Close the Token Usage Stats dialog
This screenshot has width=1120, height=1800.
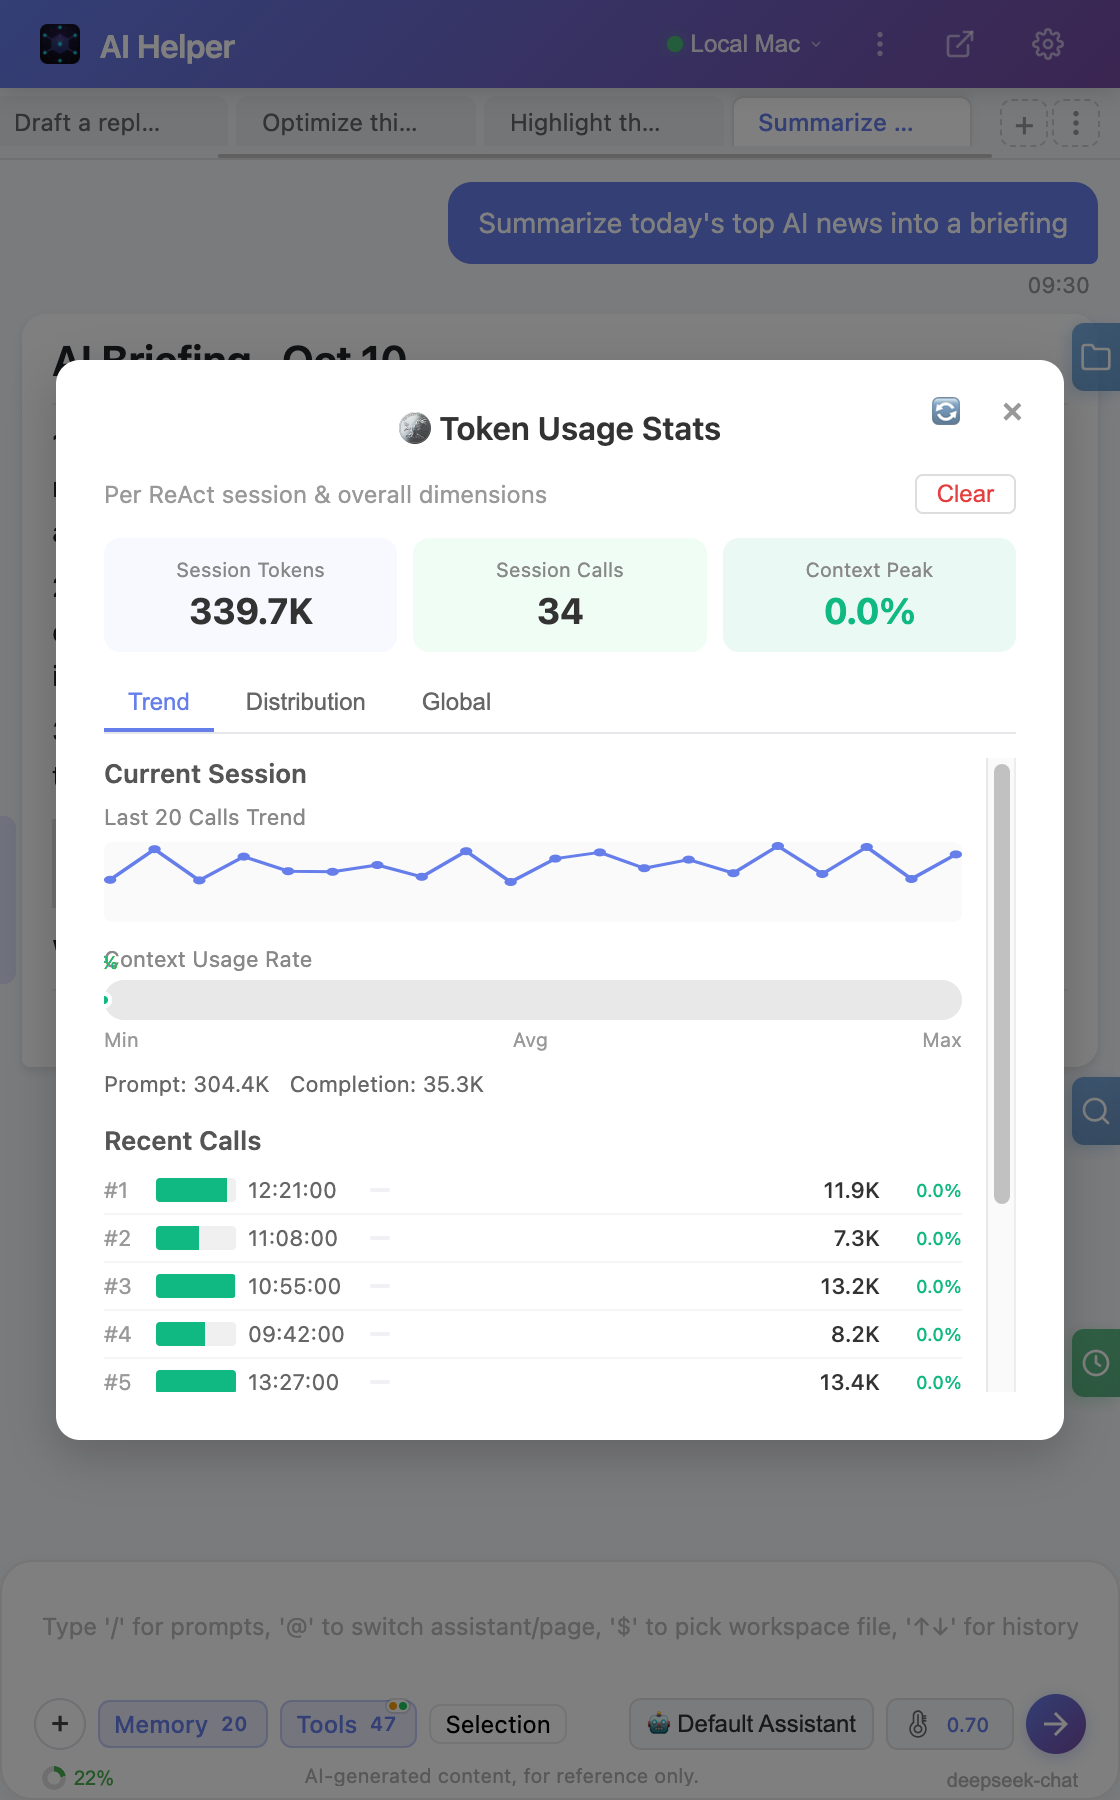point(1012,412)
